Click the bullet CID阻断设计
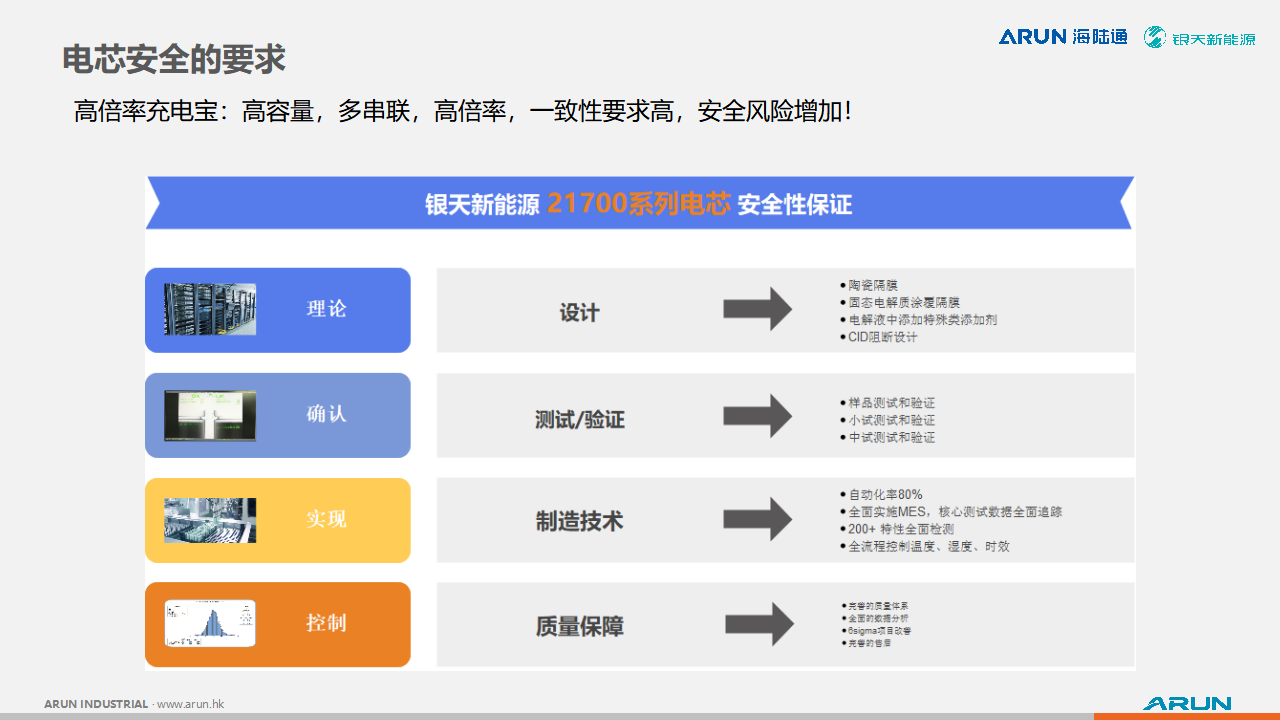Screen dimensions: 1280x720 (878, 337)
